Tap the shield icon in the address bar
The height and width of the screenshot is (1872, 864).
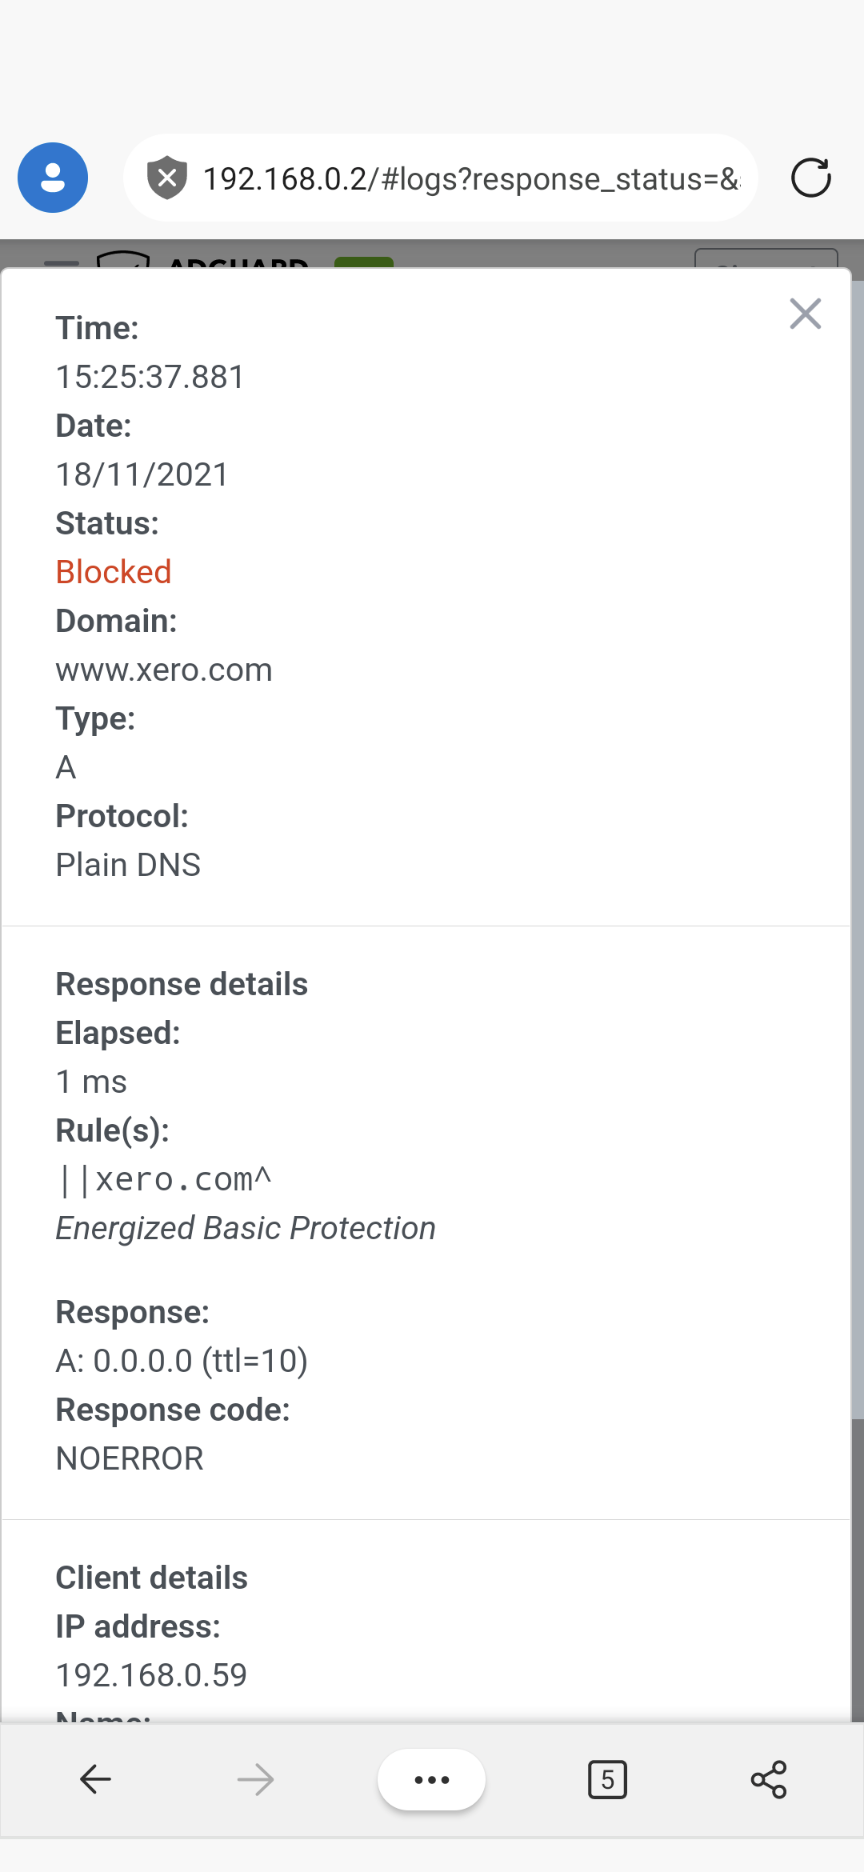pyautogui.click(x=167, y=177)
